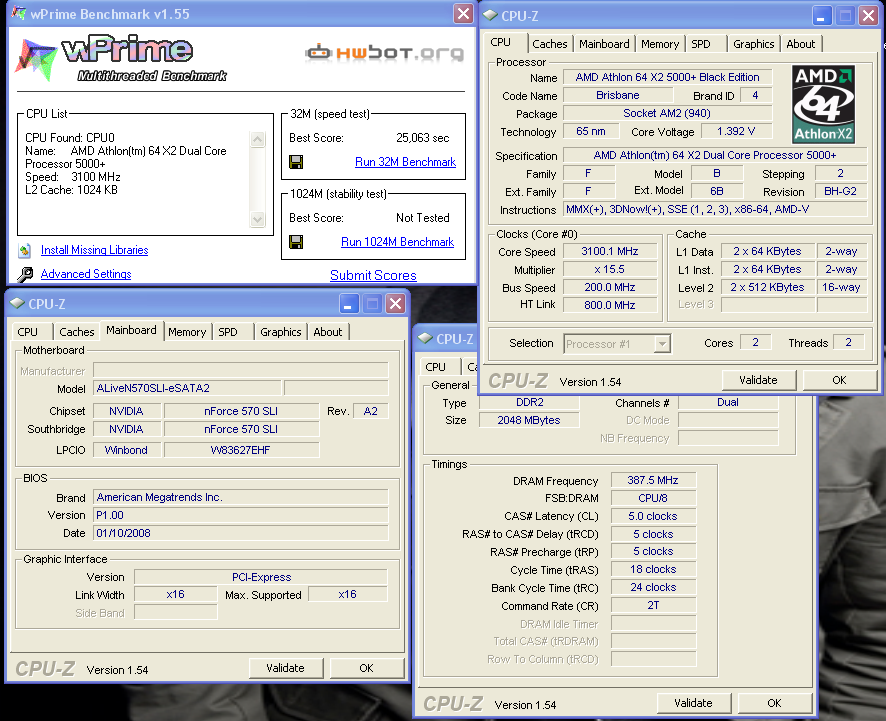Image resolution: width=886 pixels, height=721 pixels.
Task: Click the processor Name field value
Action: point(667,77)
